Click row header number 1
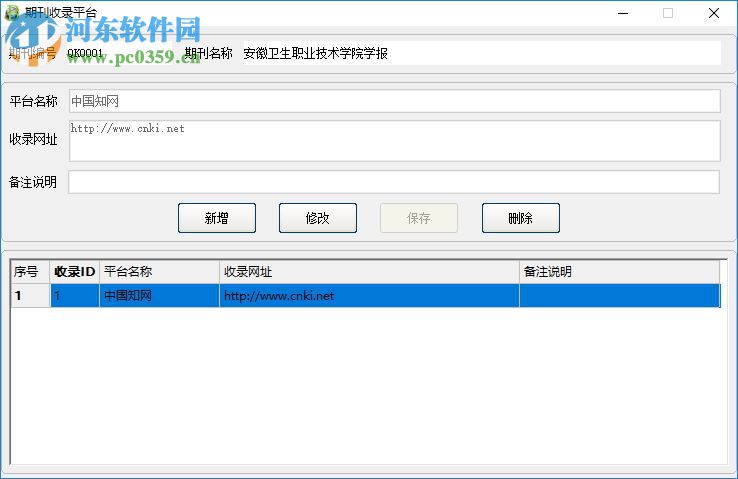Viewport: 738px width, 479px height. coord(30,295)
